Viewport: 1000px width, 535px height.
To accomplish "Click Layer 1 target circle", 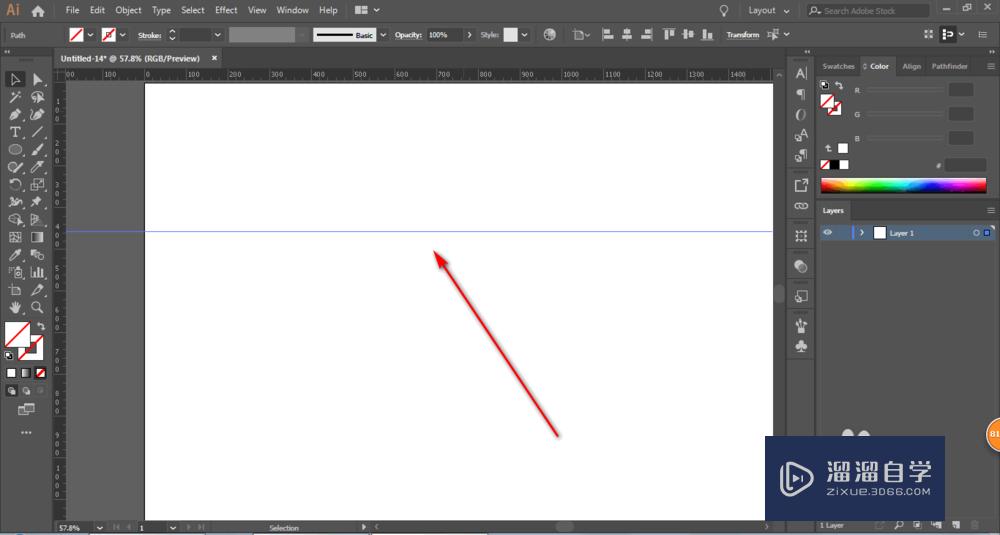I will [976, 233].
